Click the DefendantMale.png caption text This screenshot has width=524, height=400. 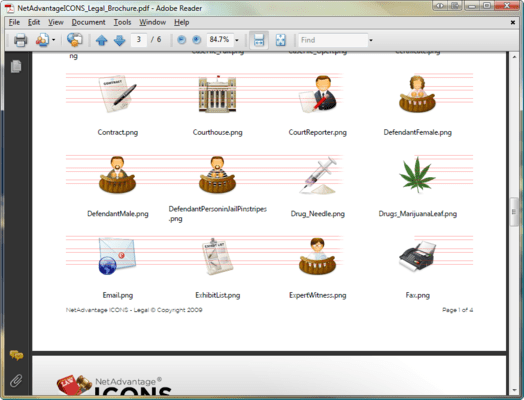(x=118, y=214)
